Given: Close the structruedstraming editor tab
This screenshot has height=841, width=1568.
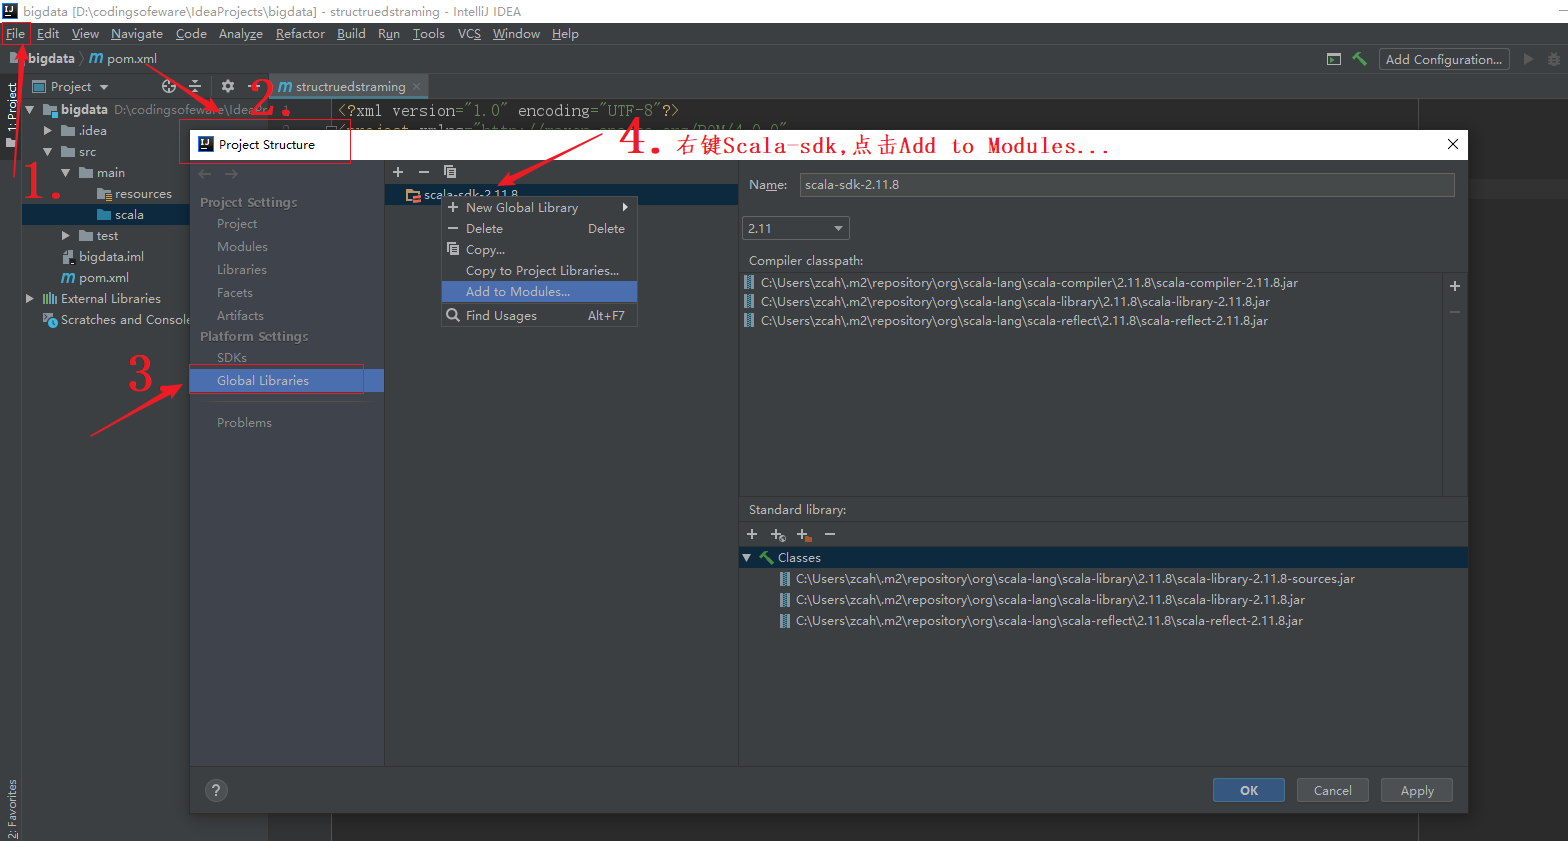Looking at the screenshot, I should pyautogui.click(x=417, y=86).
